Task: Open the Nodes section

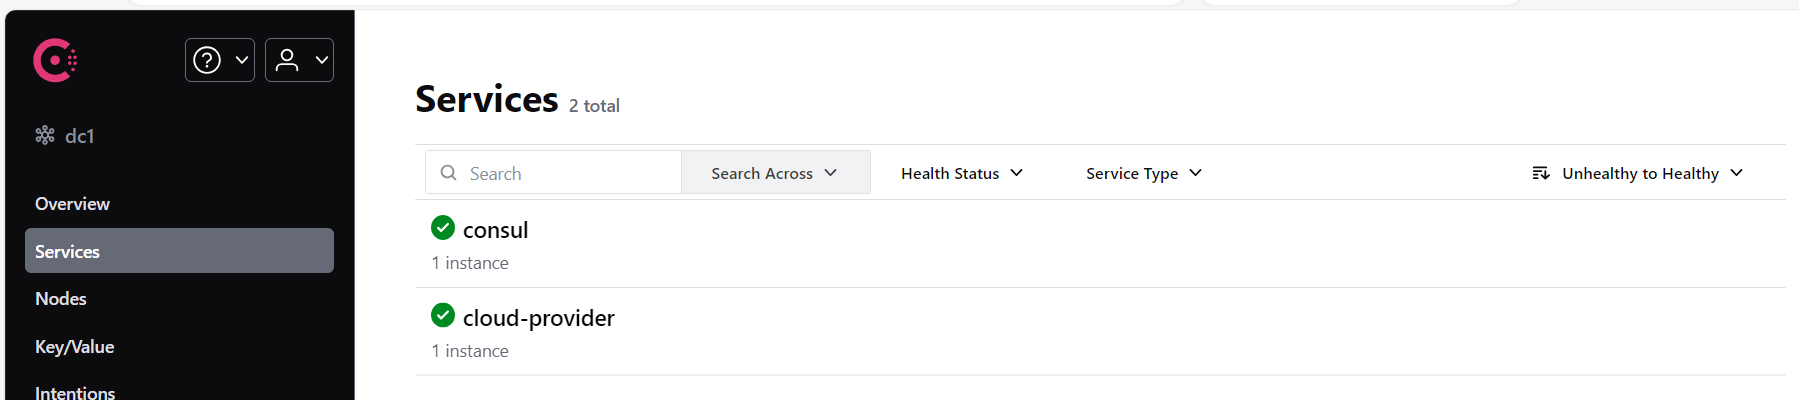Action: click(61, 299)
